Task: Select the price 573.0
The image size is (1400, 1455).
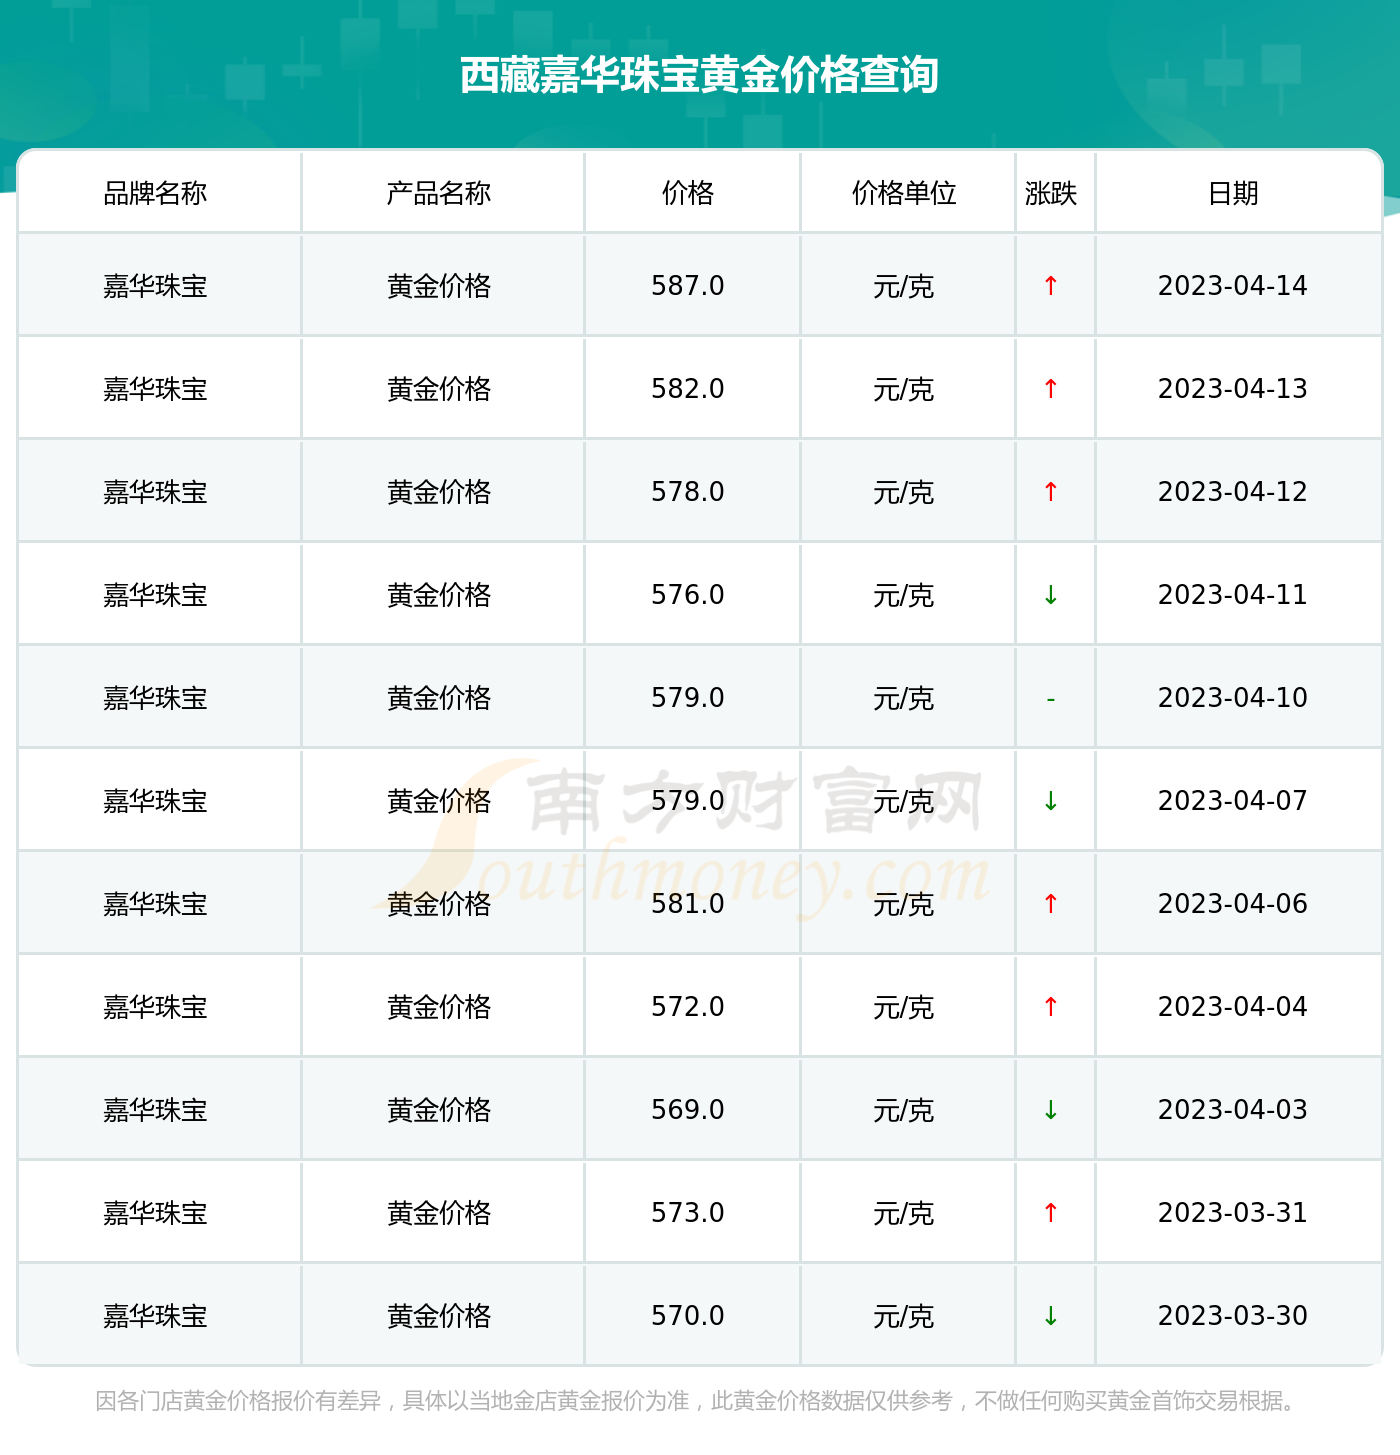Action: 688,1213
